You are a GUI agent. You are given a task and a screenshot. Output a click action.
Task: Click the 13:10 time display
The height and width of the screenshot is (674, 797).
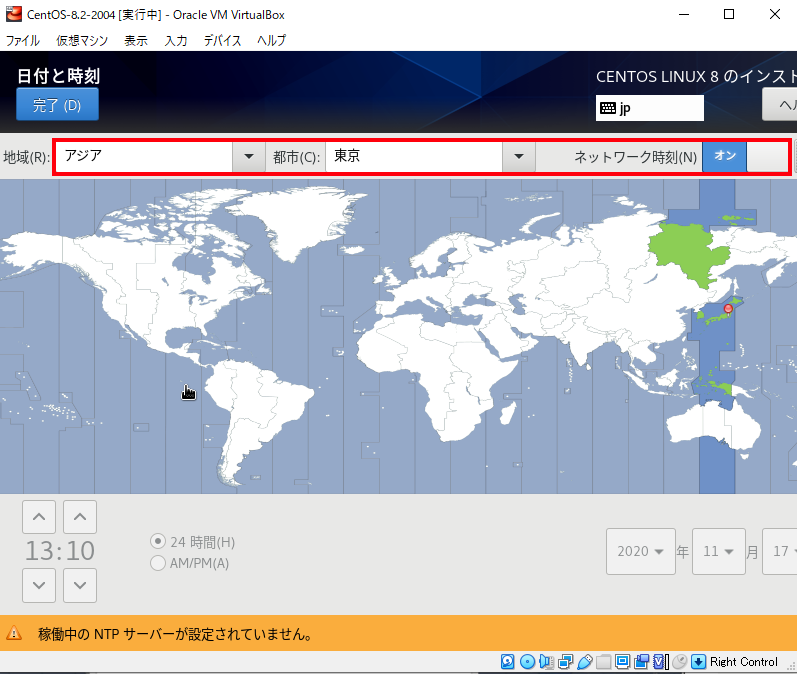click(60, 551)
